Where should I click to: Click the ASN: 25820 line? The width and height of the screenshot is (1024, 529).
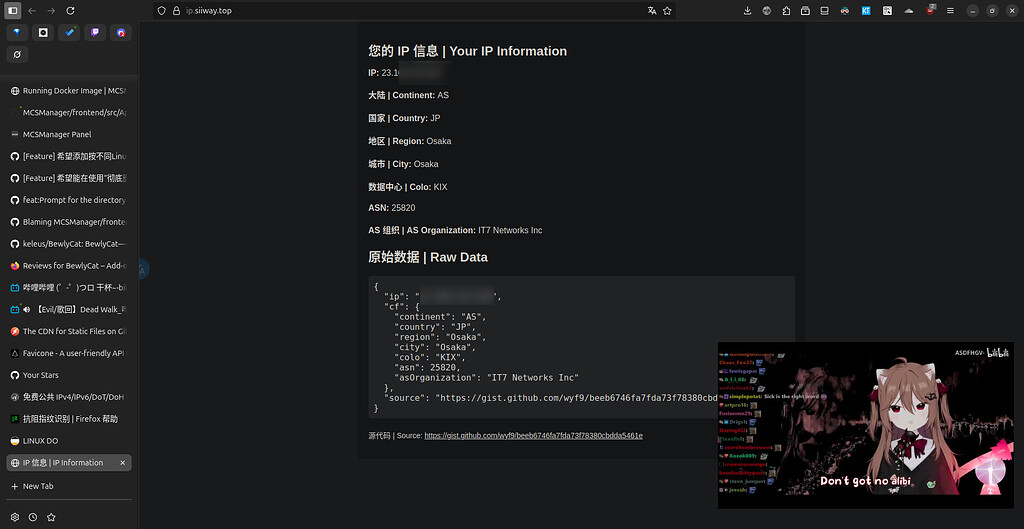(x=392, y=208)
